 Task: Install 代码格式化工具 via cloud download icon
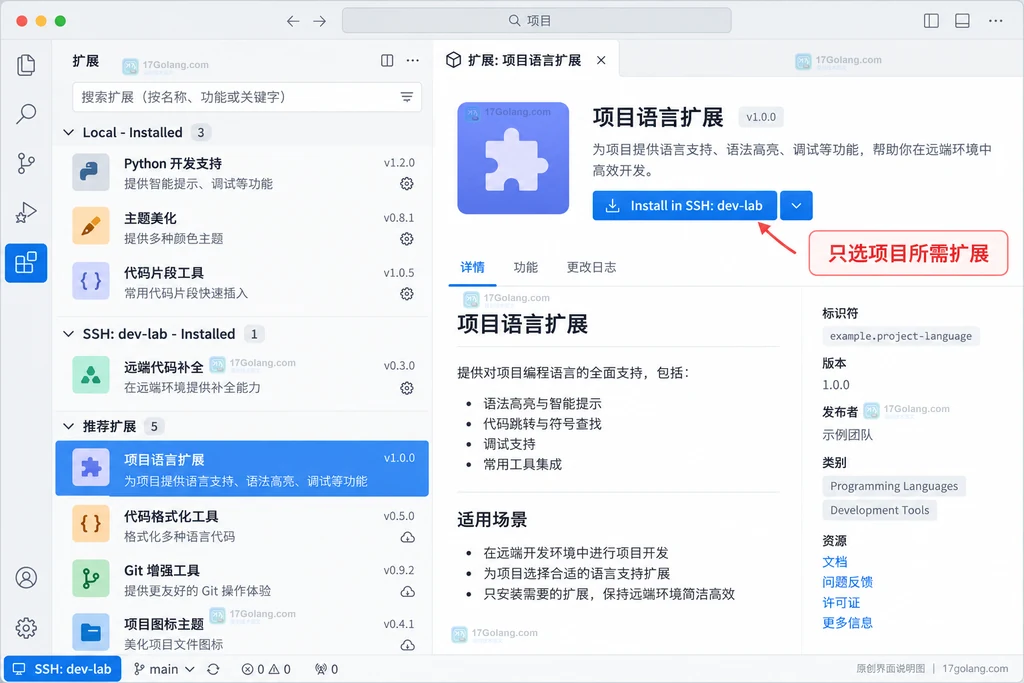[x=408, y=537]
